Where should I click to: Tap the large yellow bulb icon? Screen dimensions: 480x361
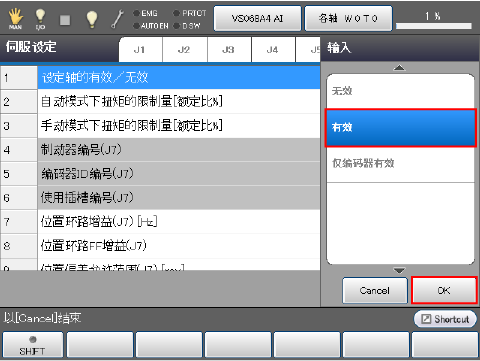tap(92, 19)
